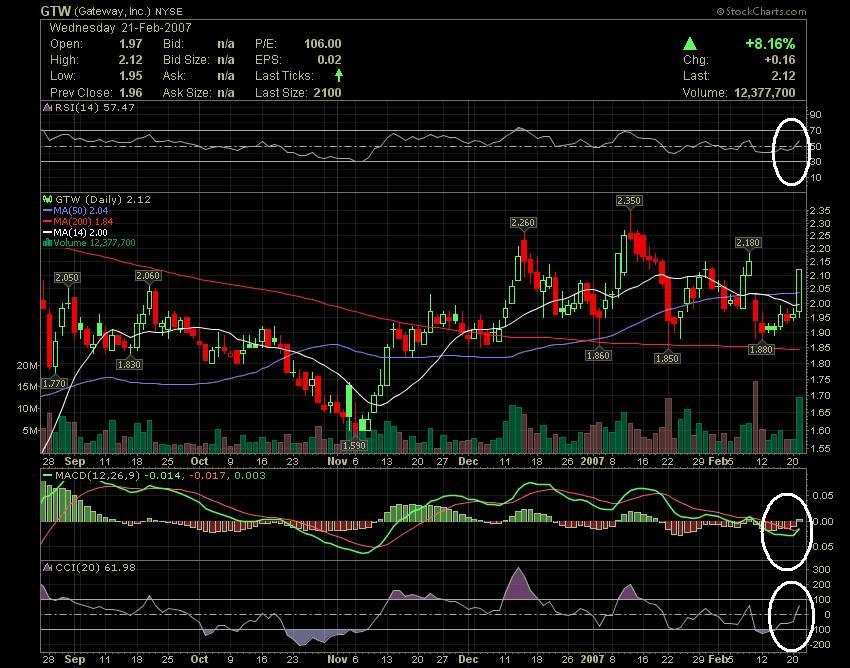Click the 1.590 November low price tag
Viewport: 850px width, 668px height.
coord(355,445)
